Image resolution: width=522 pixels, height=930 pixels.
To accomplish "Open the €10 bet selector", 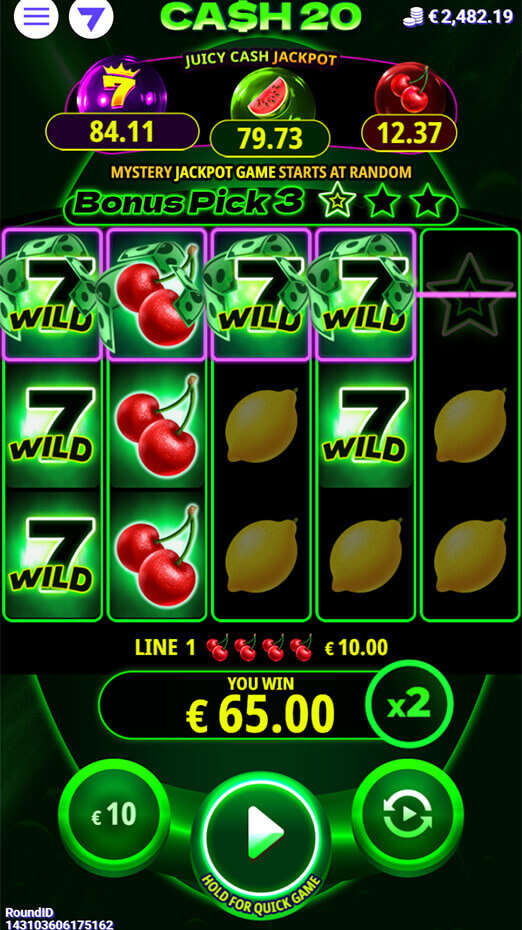I will click(114, 814).
